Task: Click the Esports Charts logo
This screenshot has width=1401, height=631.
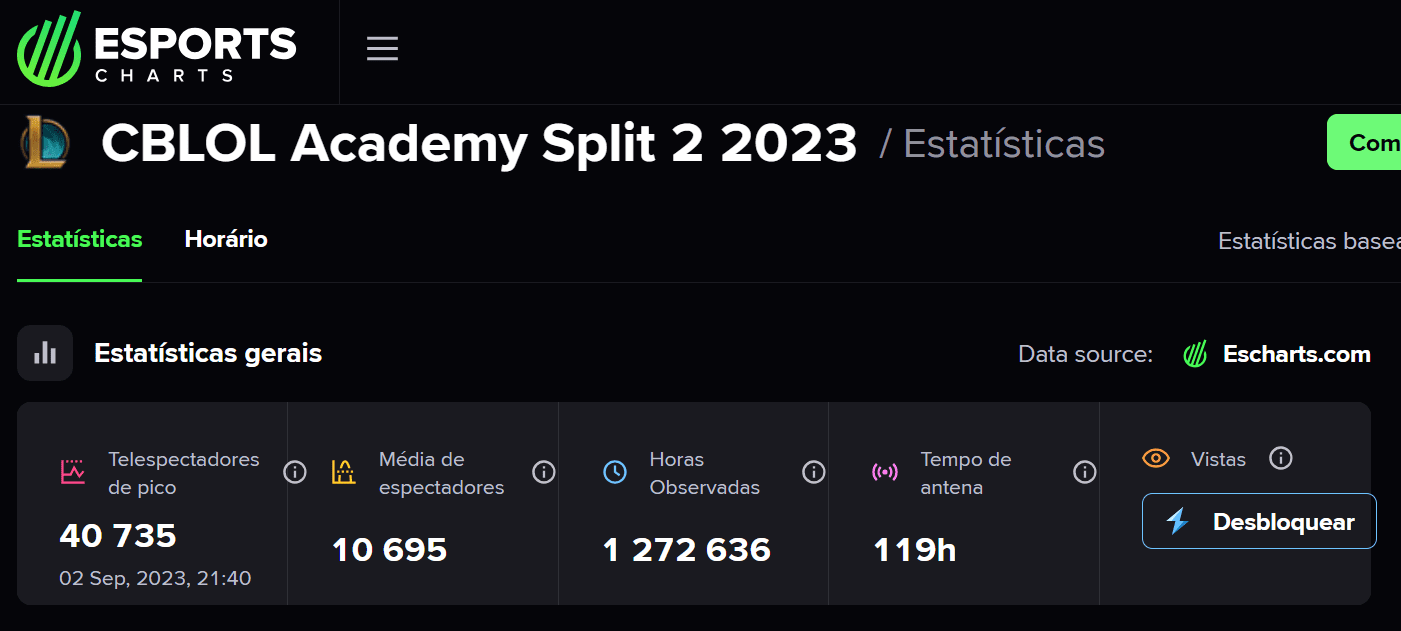Action: click(155, 50)
